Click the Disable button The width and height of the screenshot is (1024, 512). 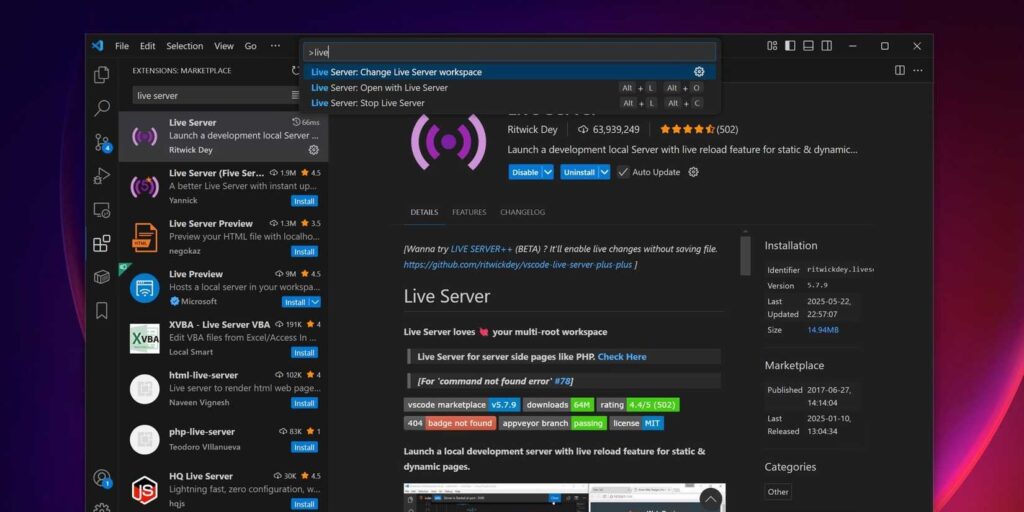pos(525,172)
